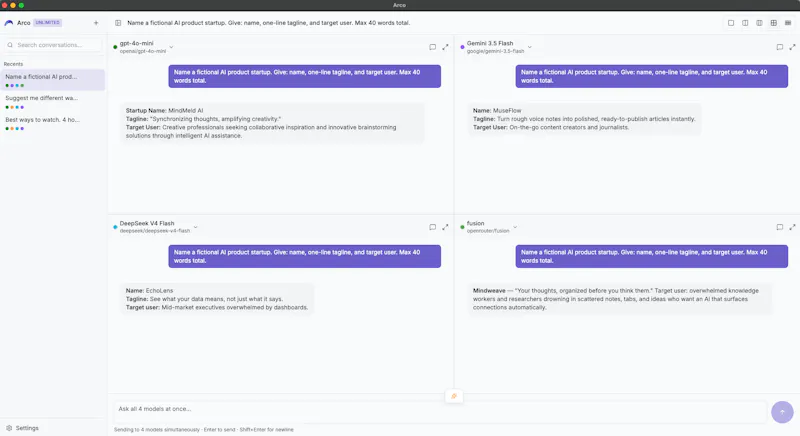Click the Mindweave response text

point(619,299)
